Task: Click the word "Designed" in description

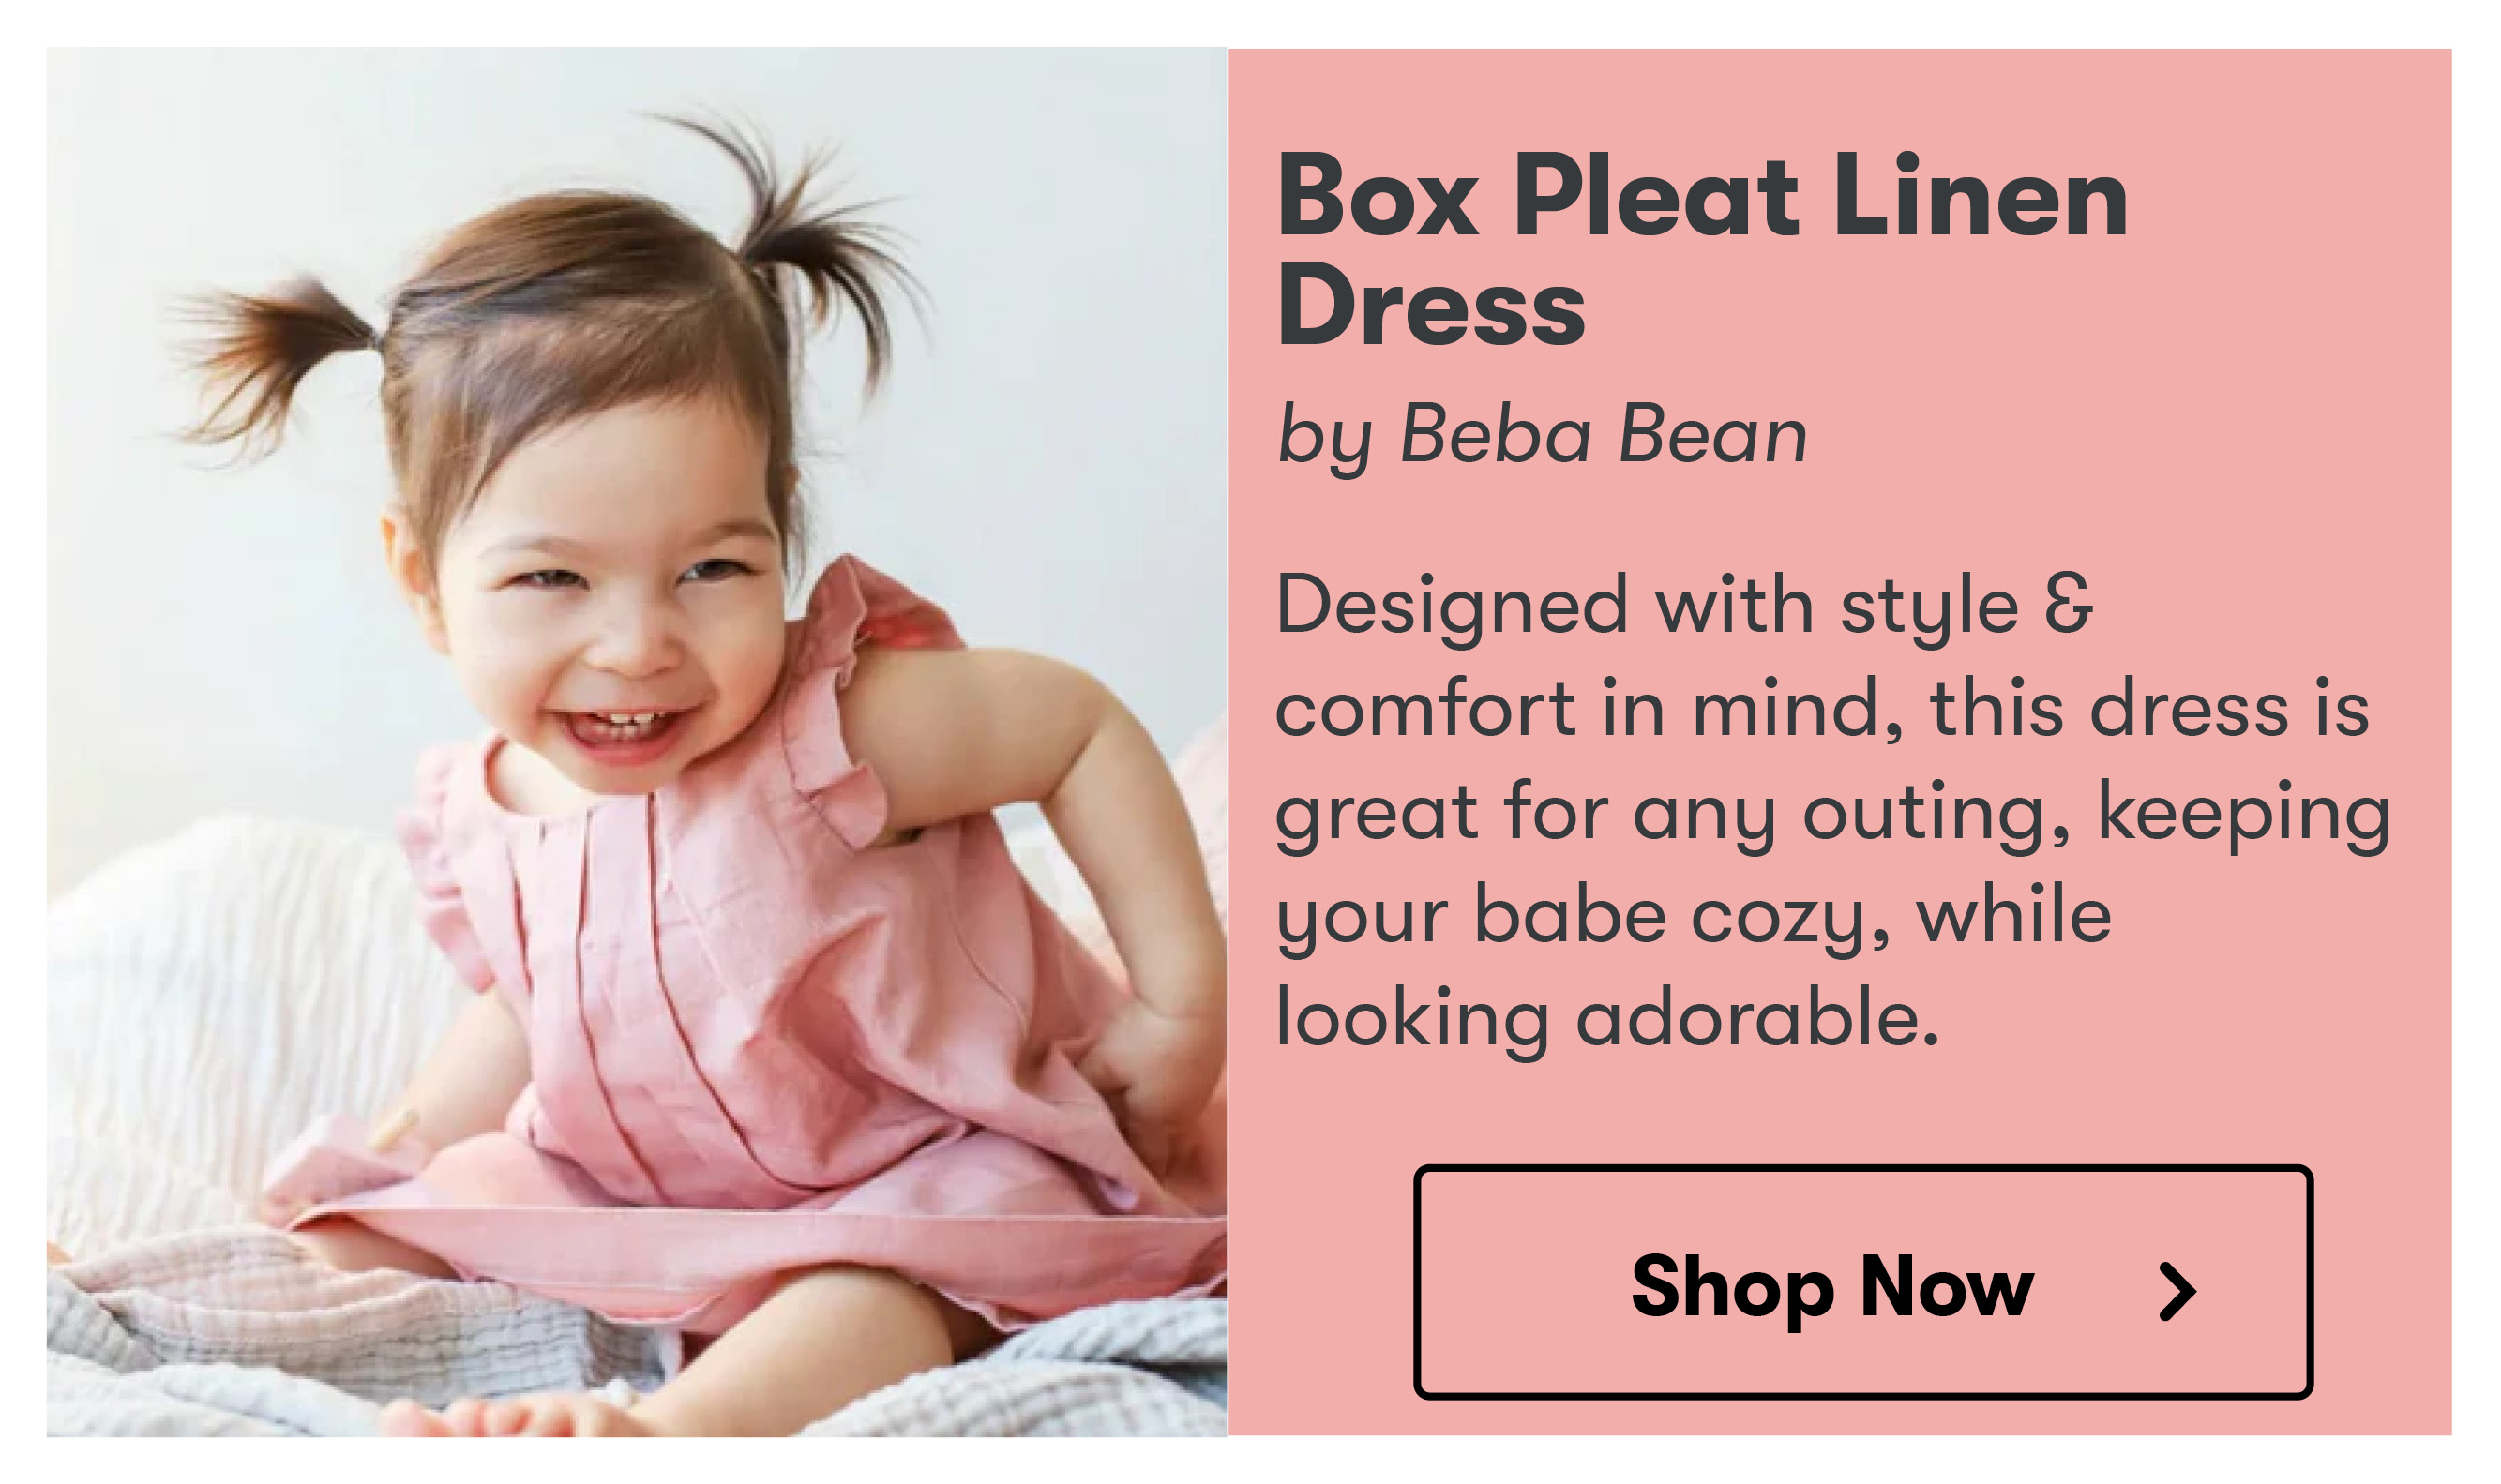Action: coord(1453,606)
